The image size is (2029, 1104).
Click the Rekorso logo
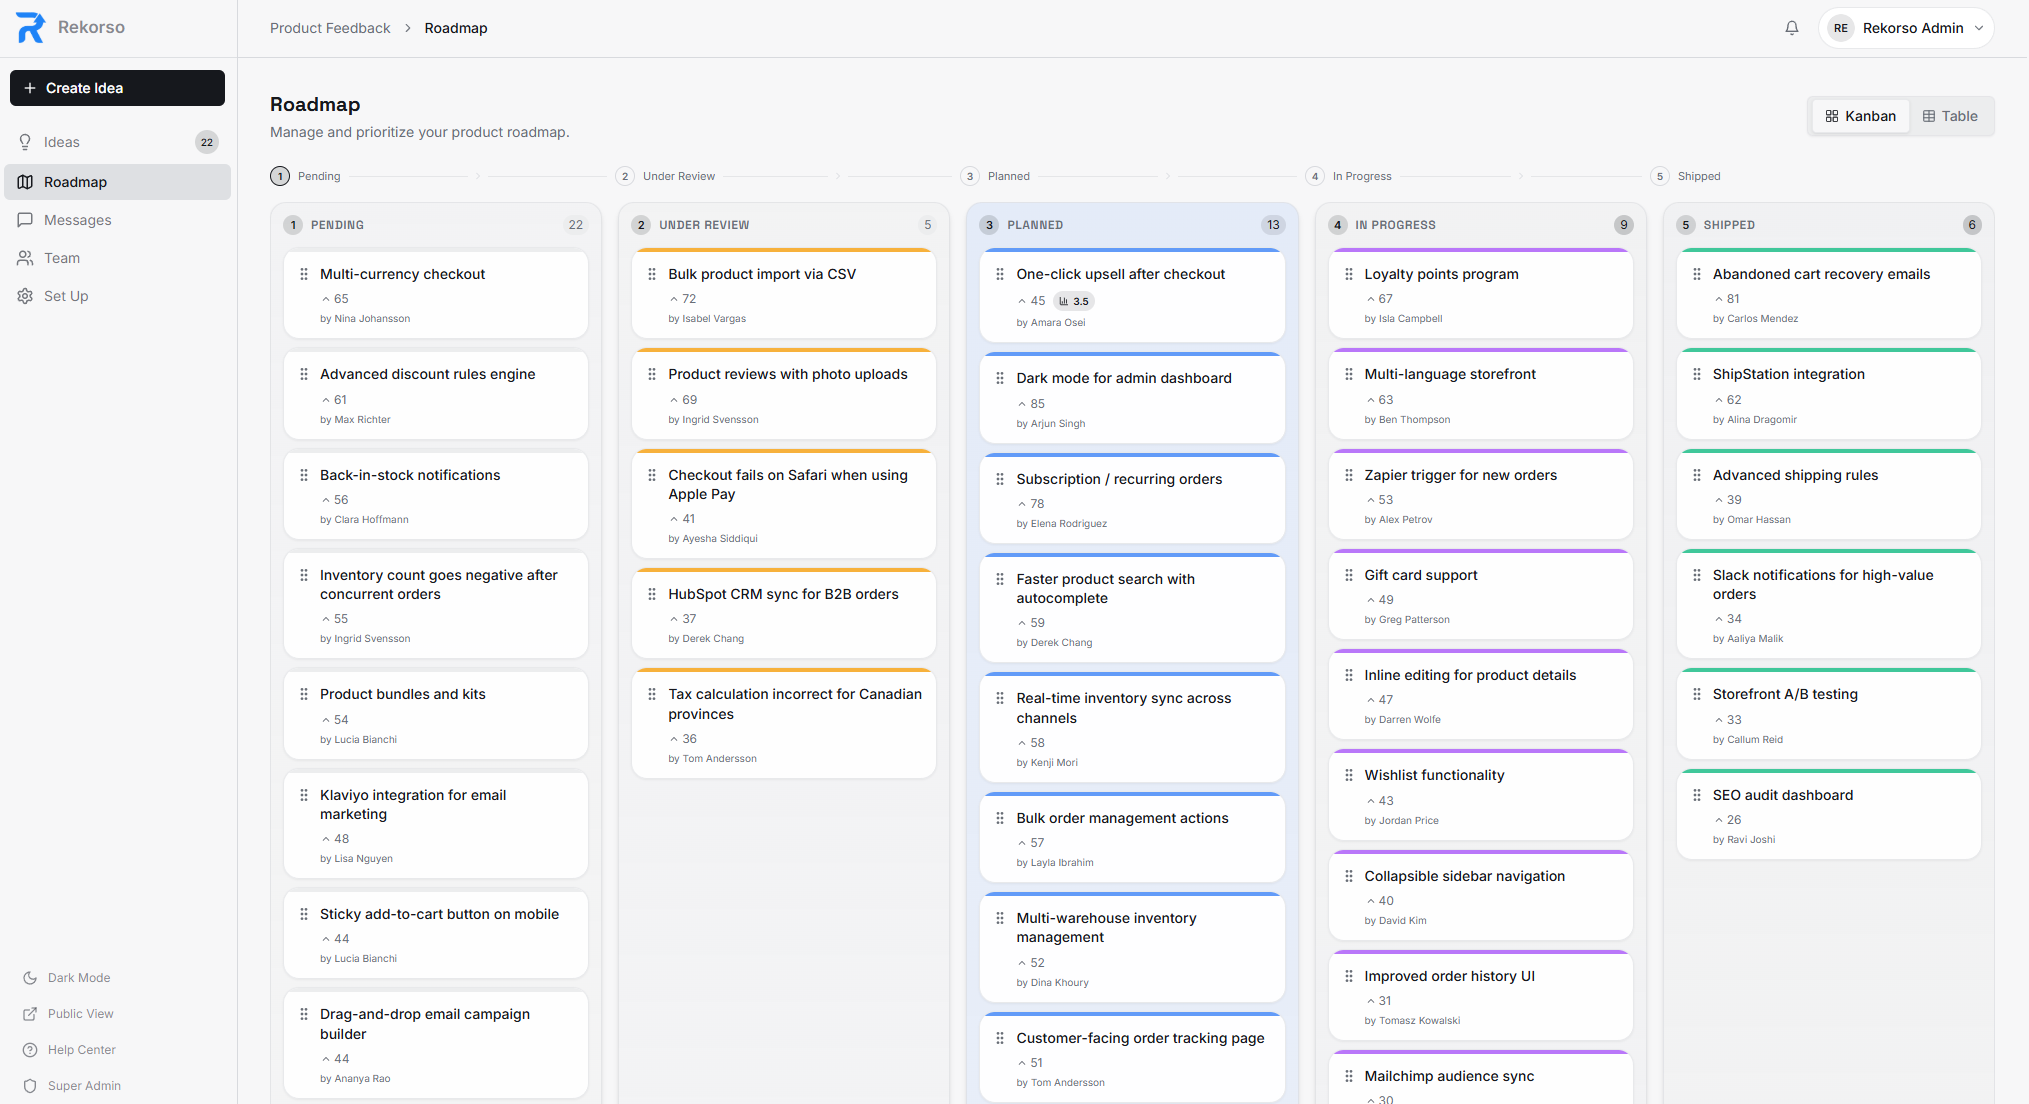point(28,27)
